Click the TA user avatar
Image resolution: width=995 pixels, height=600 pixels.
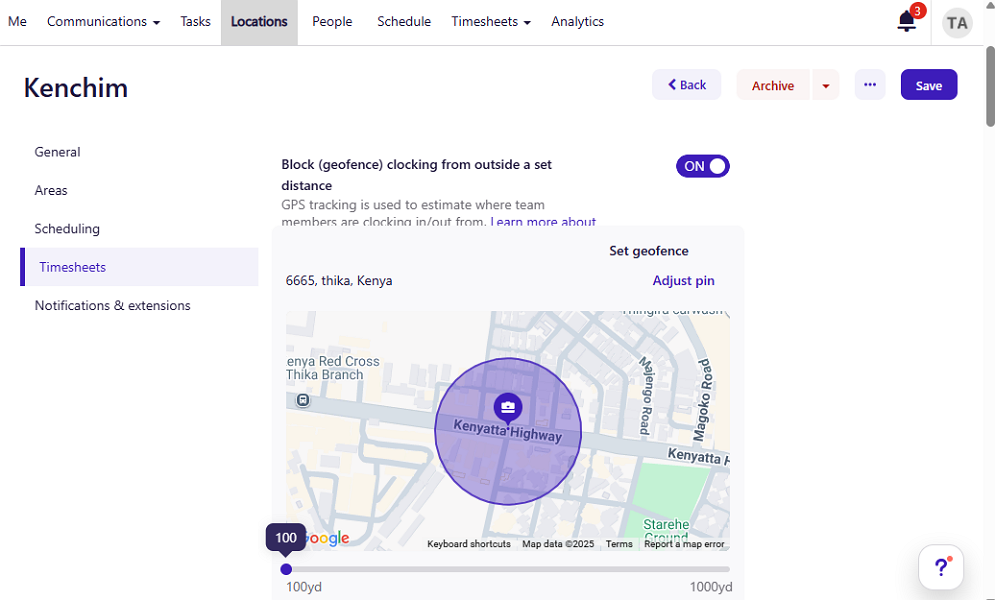957,23
